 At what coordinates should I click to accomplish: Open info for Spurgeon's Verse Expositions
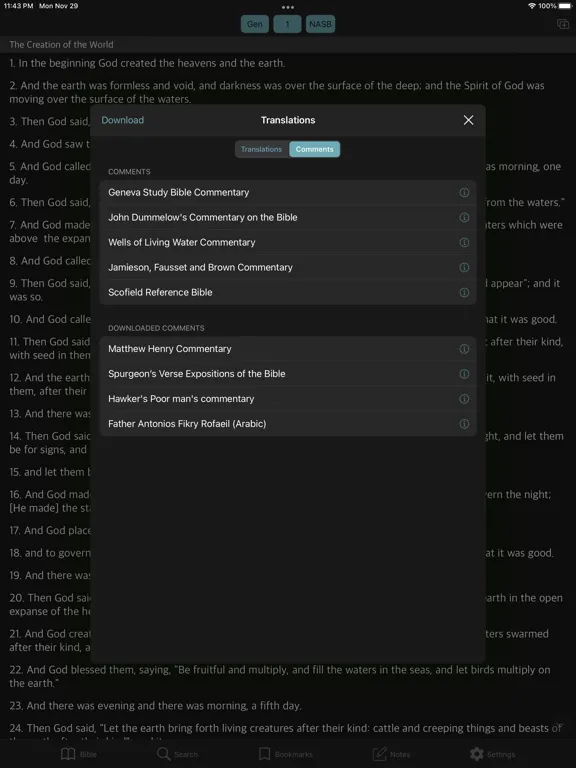tap(464, 374)
